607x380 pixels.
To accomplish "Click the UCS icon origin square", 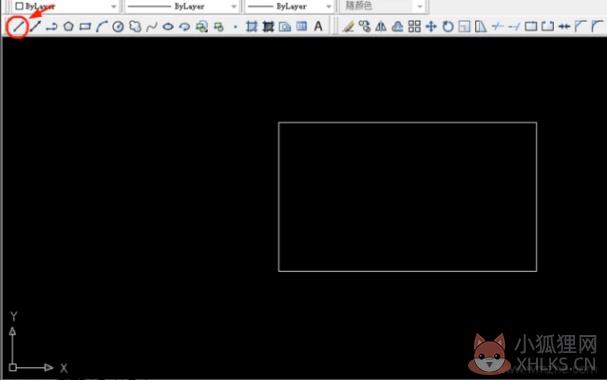I will click(13, 367).
